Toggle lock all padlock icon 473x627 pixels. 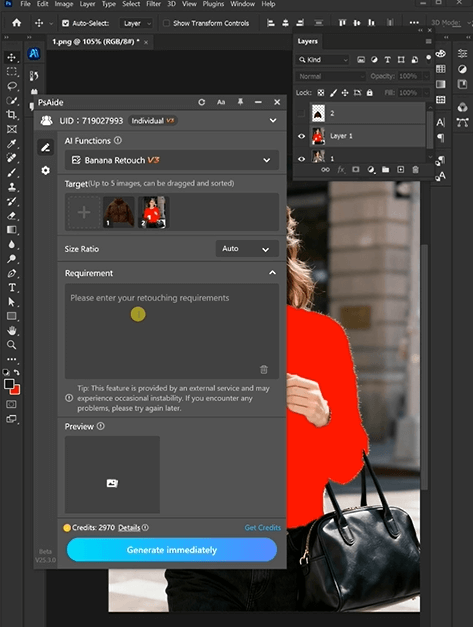(x=370, y=93)
